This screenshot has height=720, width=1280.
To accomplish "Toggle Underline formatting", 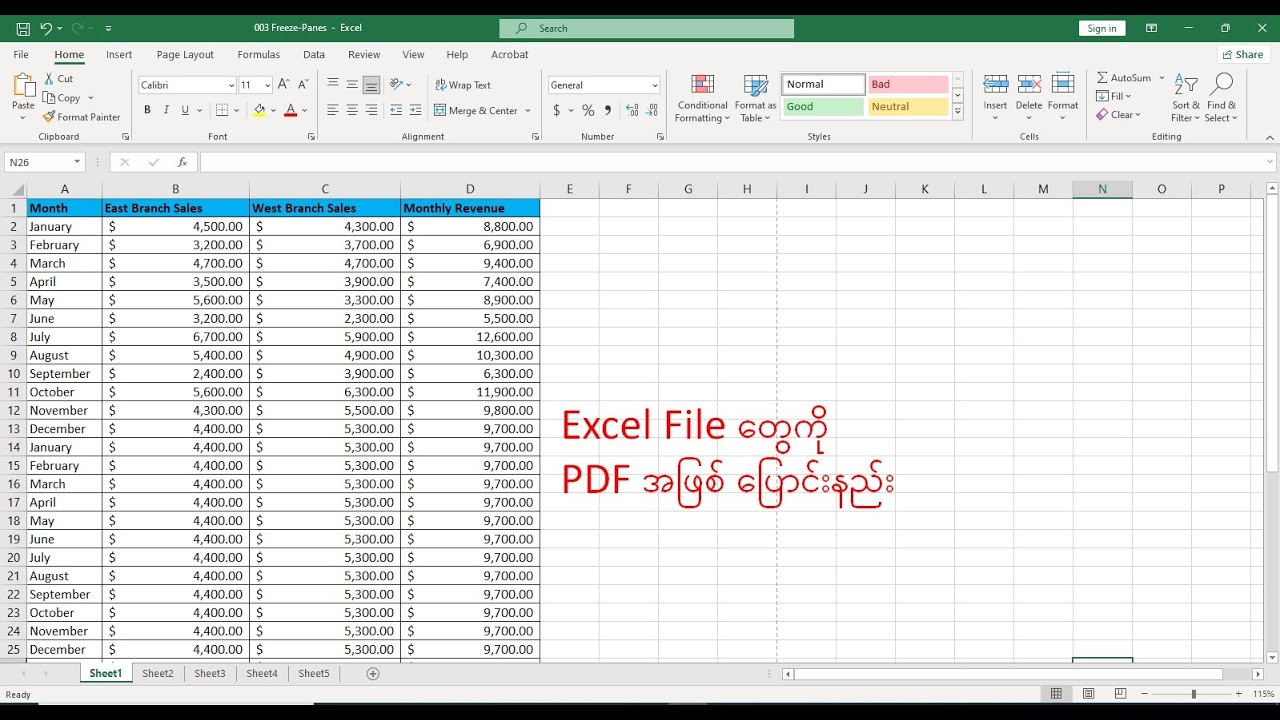I will 184,110.
